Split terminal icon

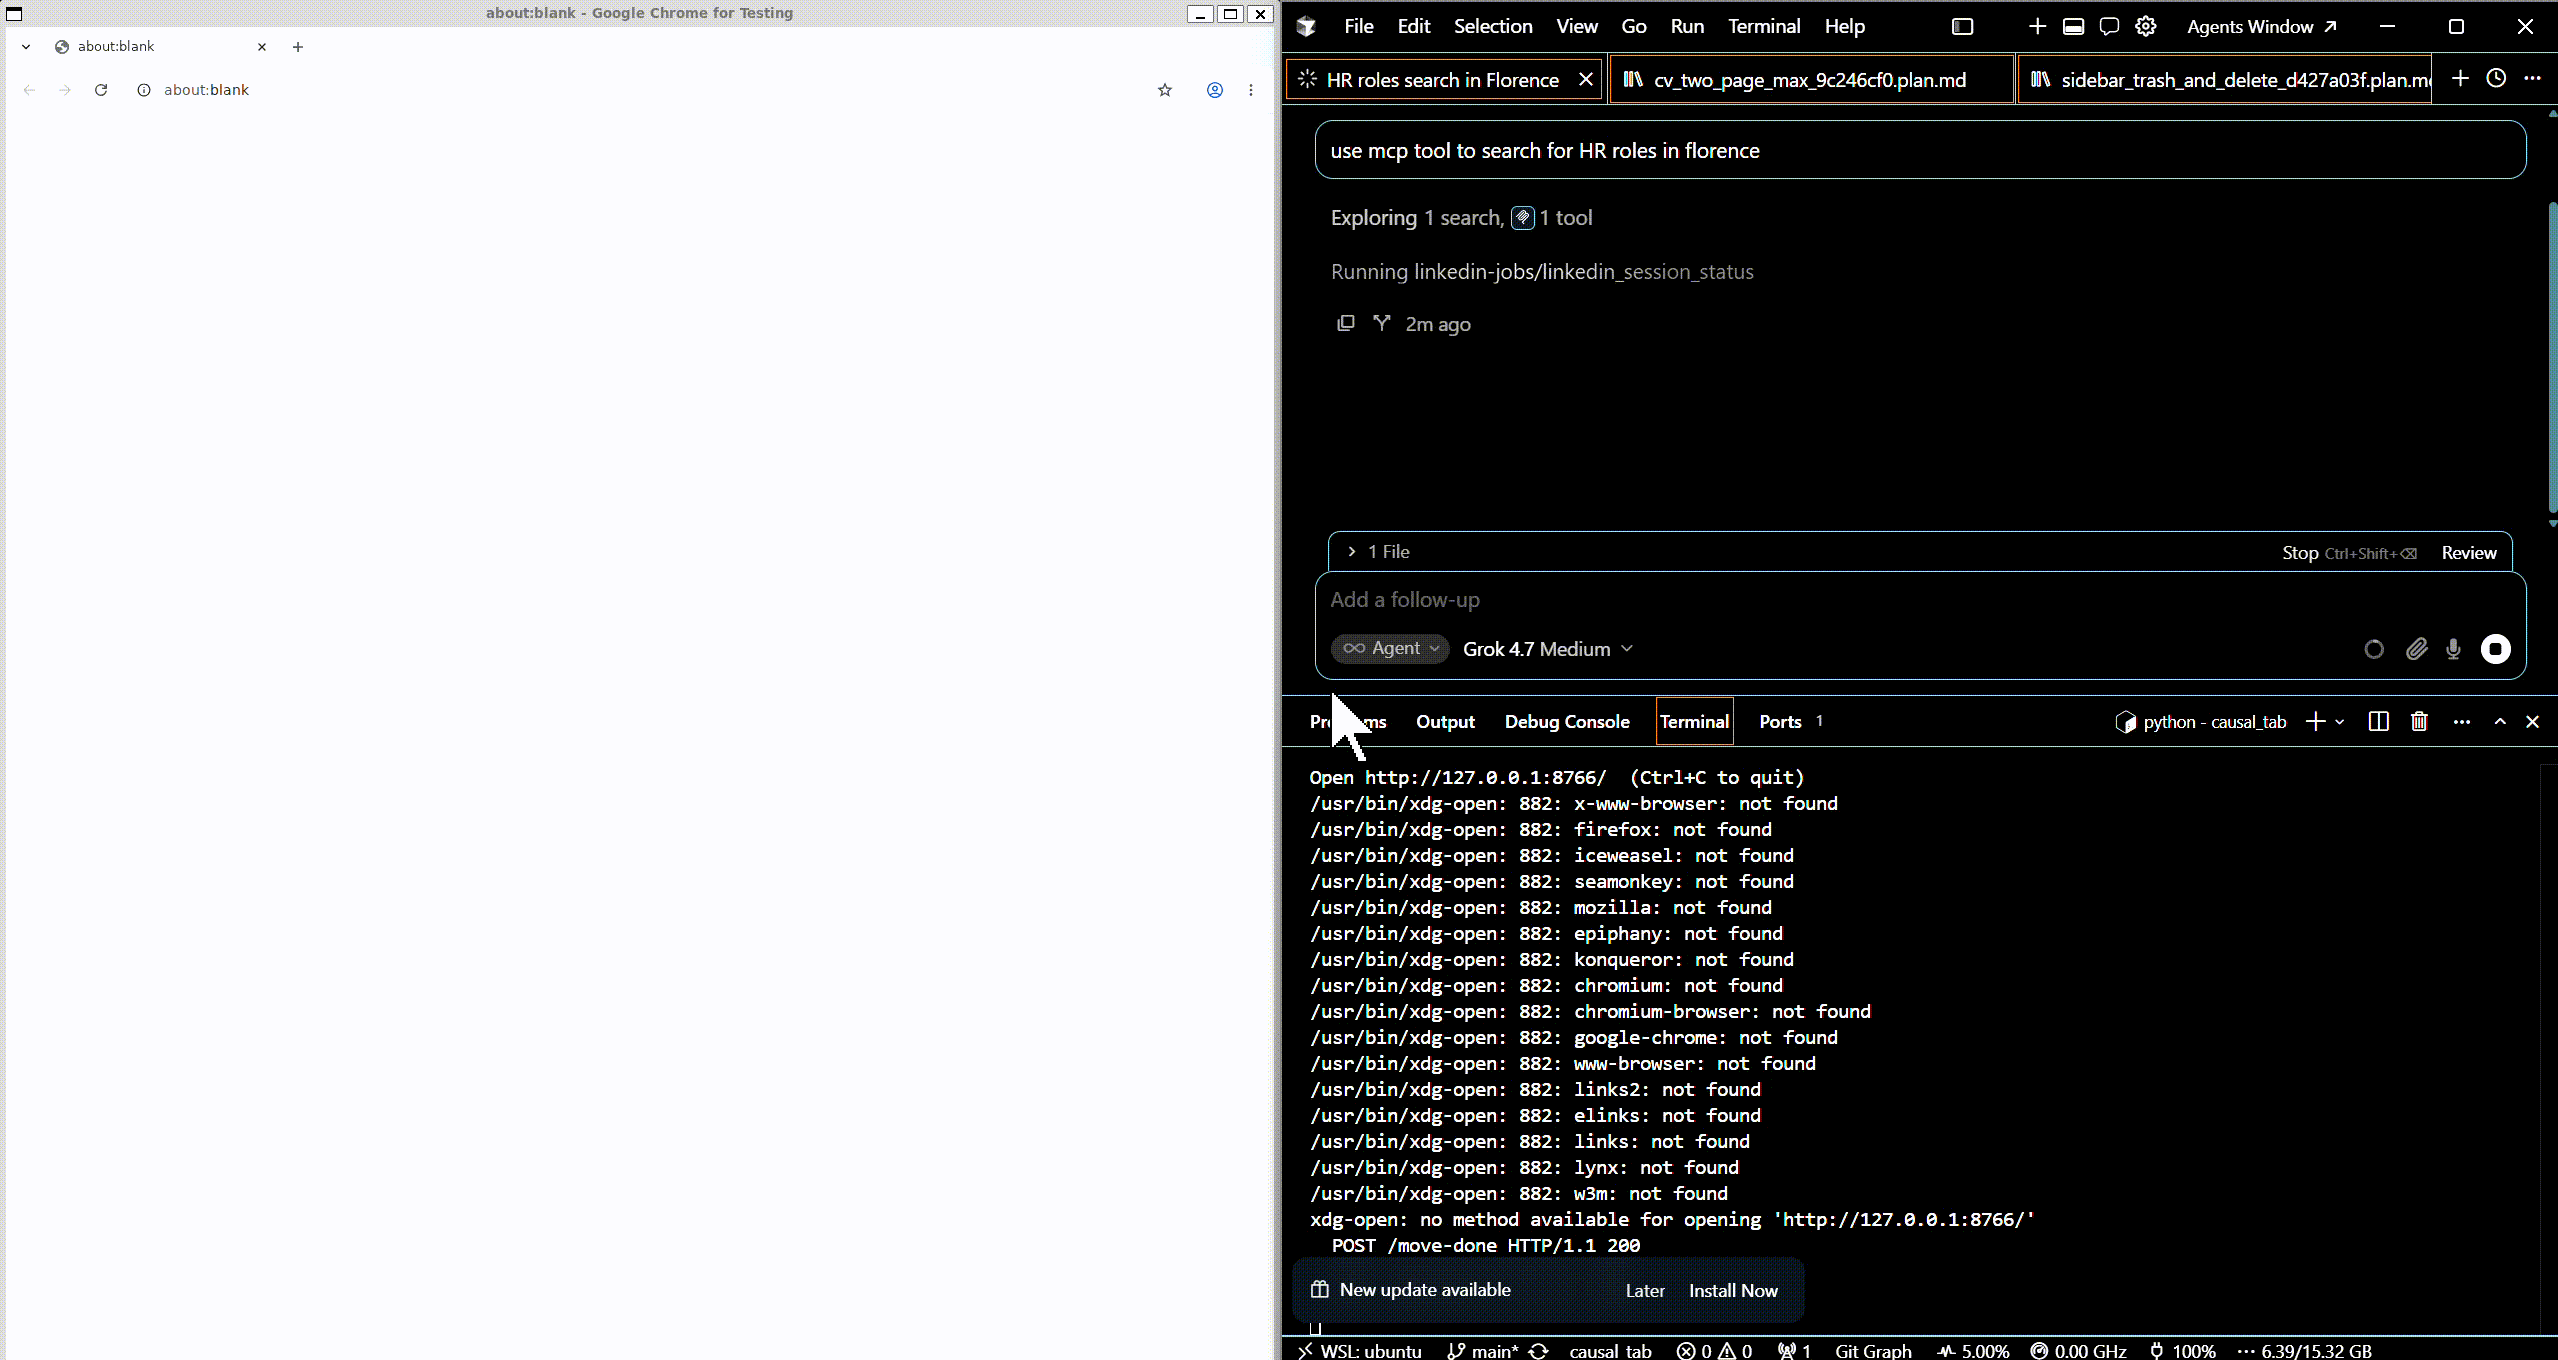(2379, 721)
